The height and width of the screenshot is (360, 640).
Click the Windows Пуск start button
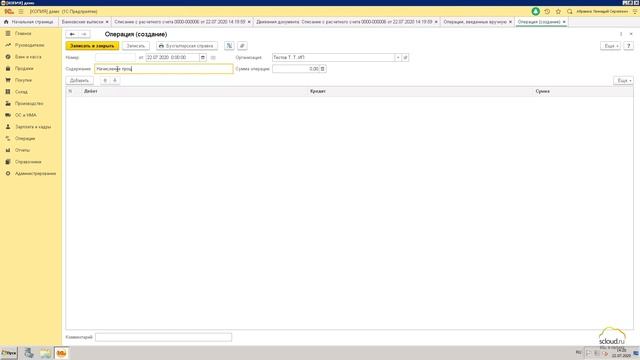[9, 353]
